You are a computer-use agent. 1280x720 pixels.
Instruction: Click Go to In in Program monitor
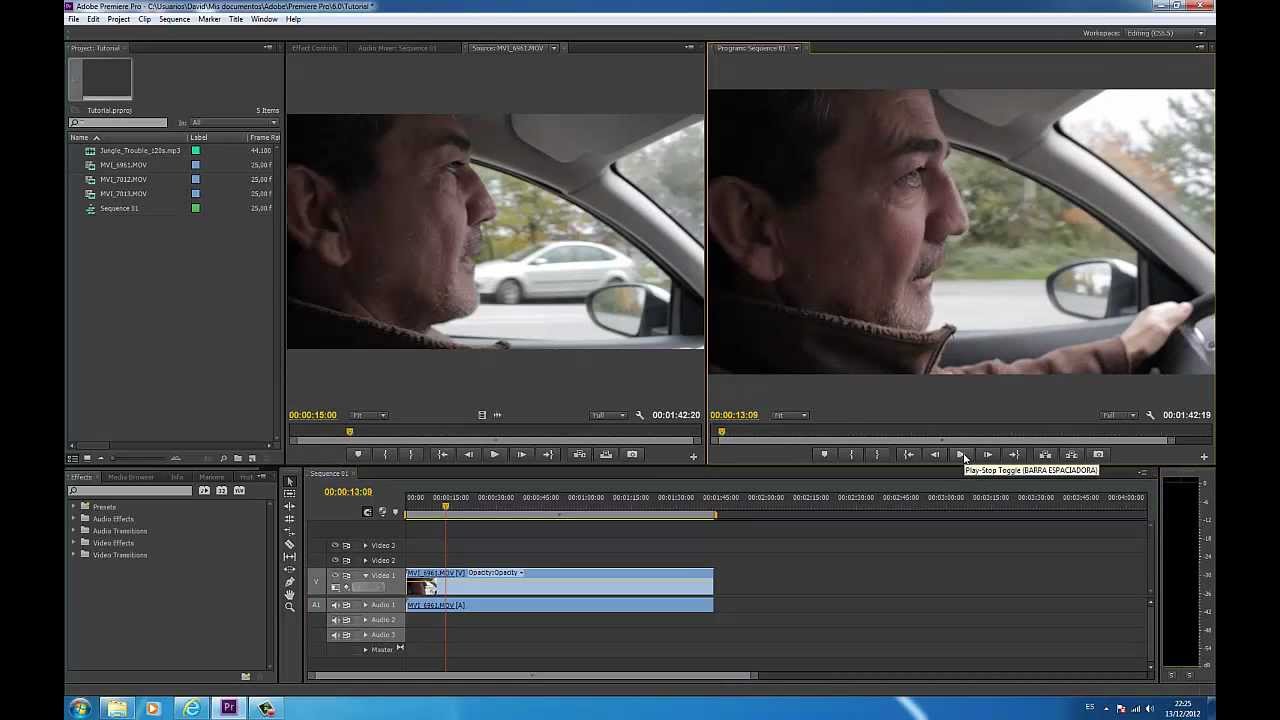point(908,455)
